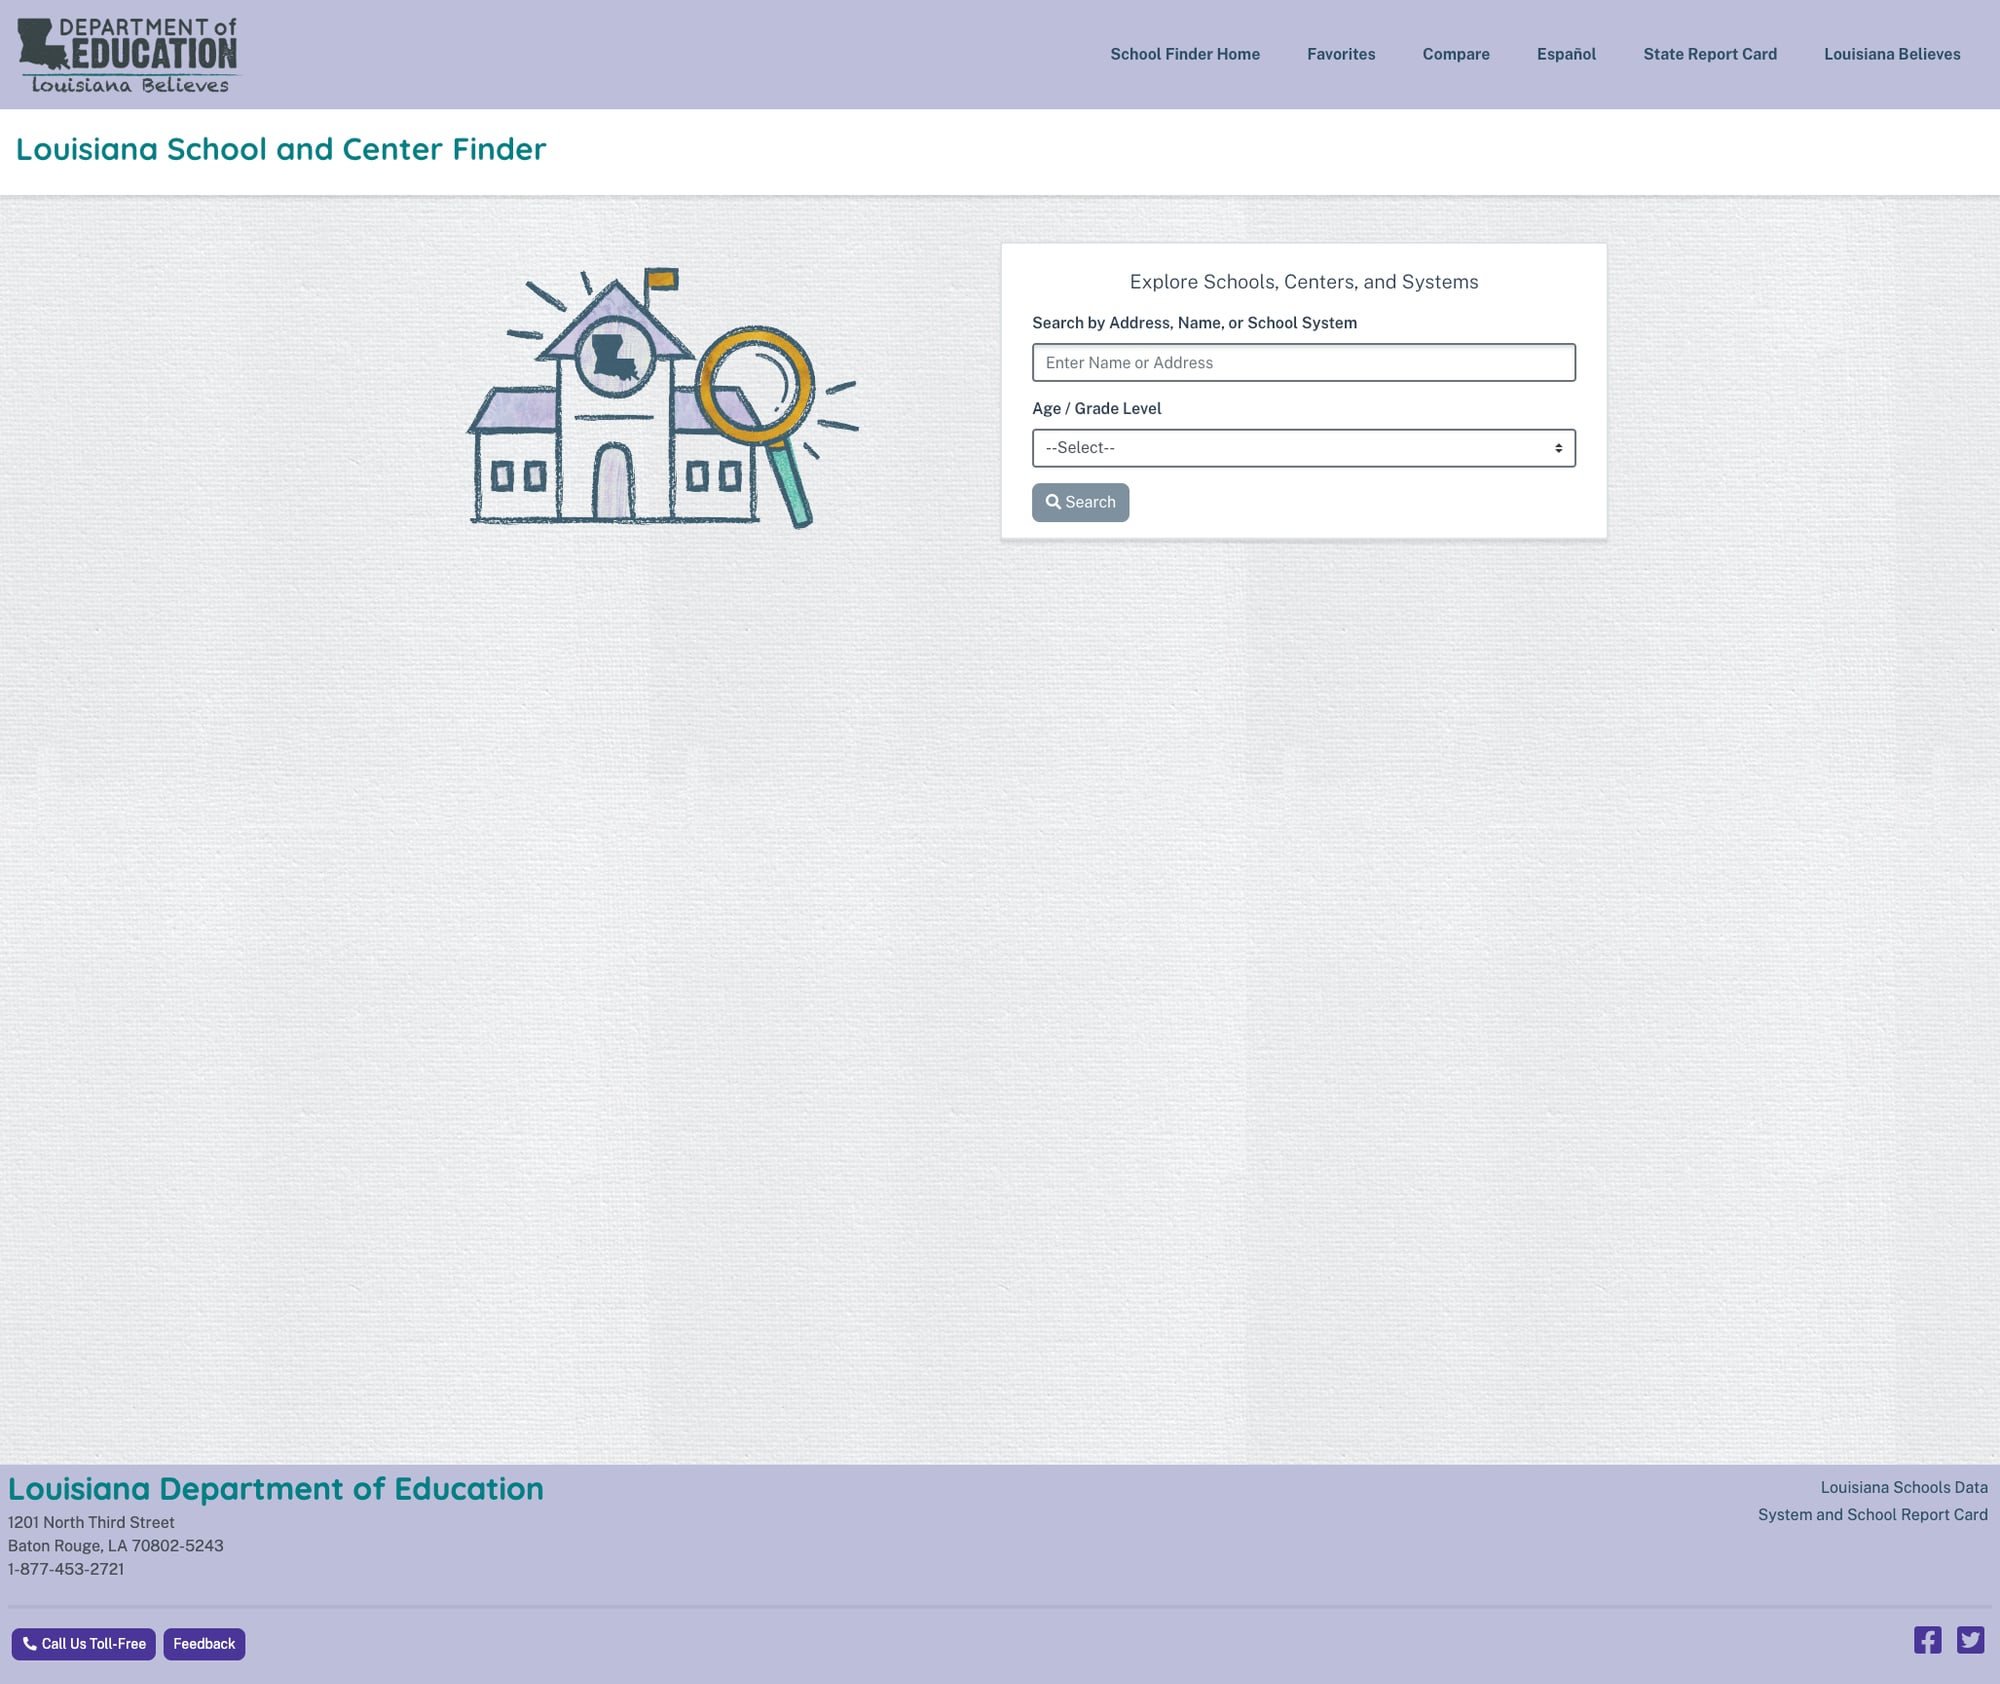The width and height of the screenshot is (2000, 1684).
Task: Click the address 1201 North Third Street
Action: click(91, 1522)
